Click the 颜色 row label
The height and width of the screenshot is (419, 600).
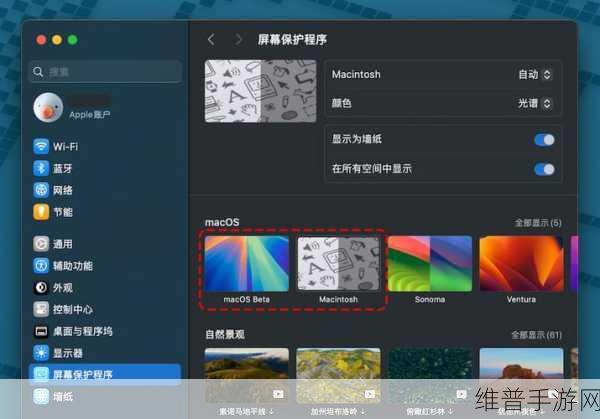341,103
